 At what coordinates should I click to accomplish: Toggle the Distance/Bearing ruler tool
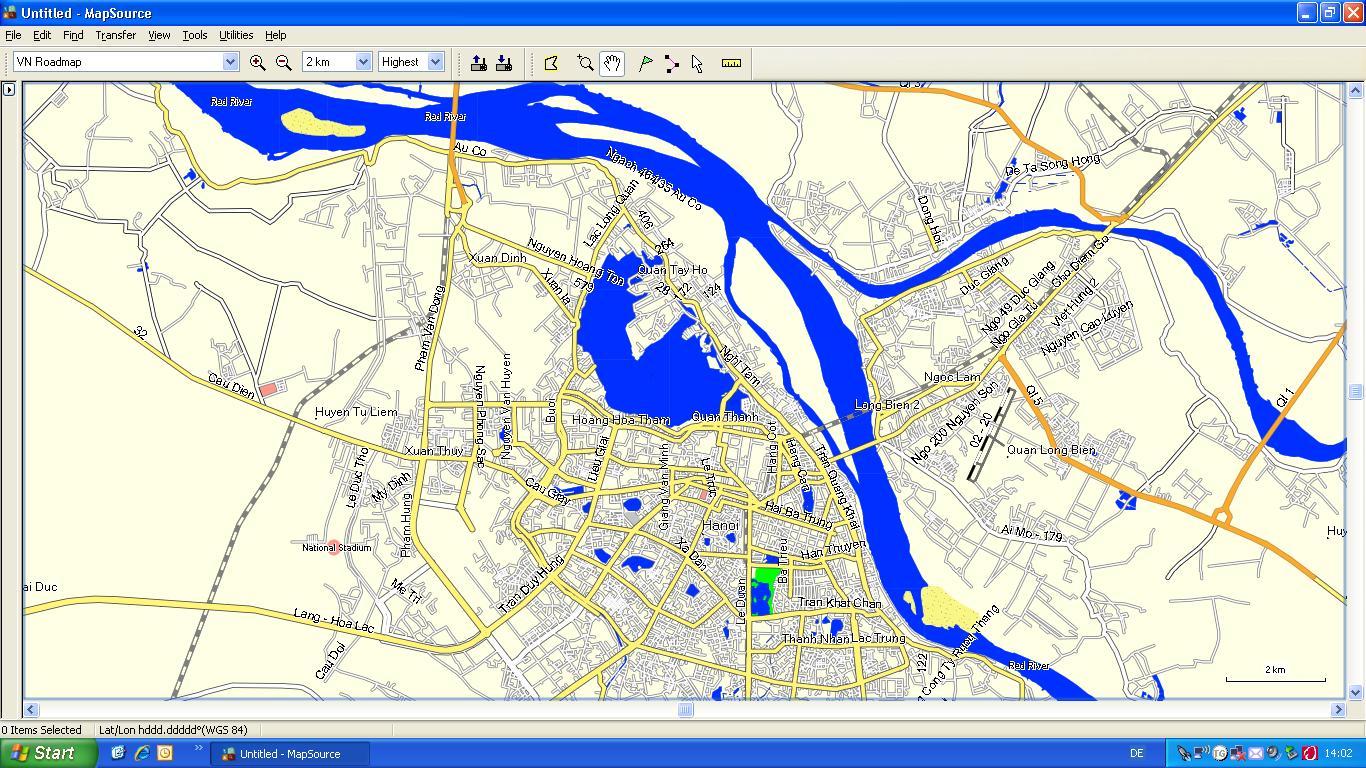point(731,63)
